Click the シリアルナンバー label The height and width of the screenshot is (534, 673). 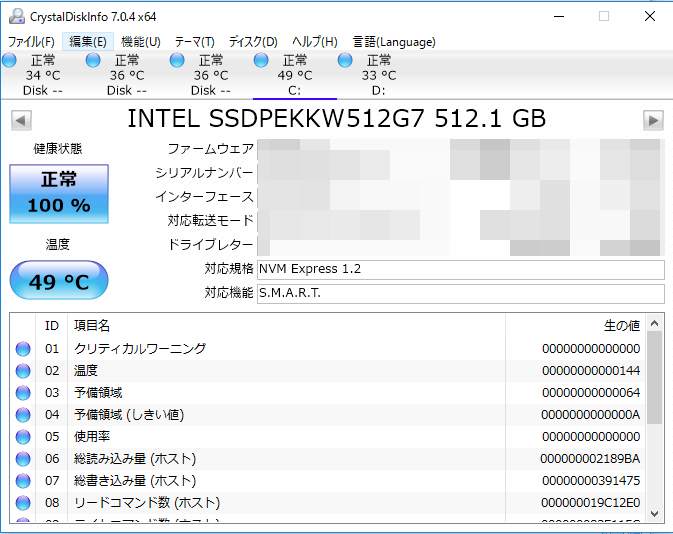[204, 173]
